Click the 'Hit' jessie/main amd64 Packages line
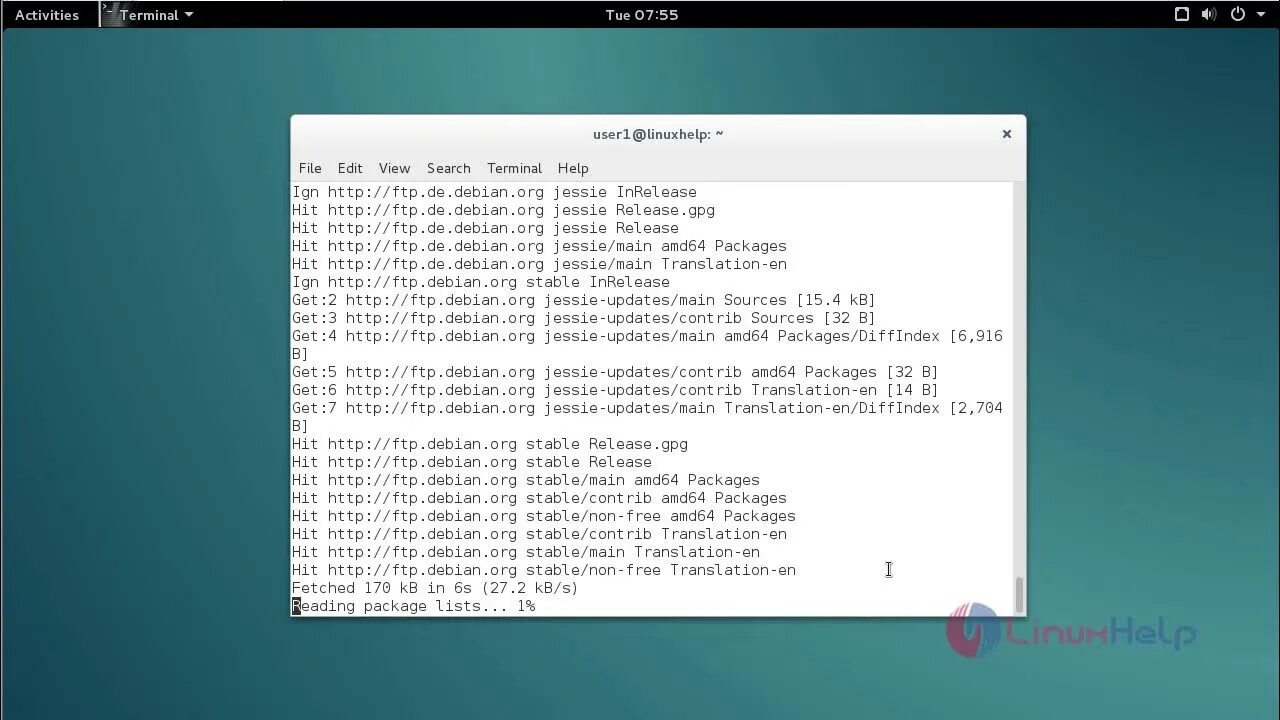Screen dimensions: 1280x720 tap(539, 246)
